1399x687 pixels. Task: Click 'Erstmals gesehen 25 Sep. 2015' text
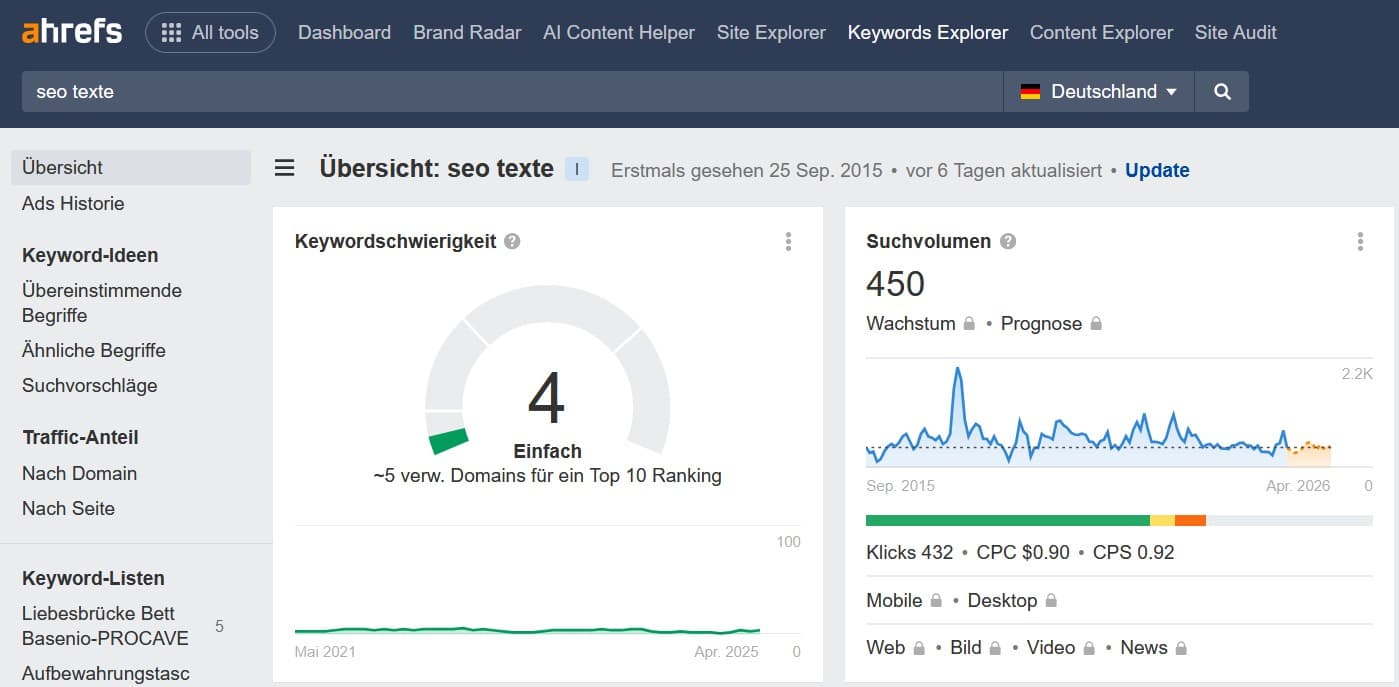(x=747, y=170)
